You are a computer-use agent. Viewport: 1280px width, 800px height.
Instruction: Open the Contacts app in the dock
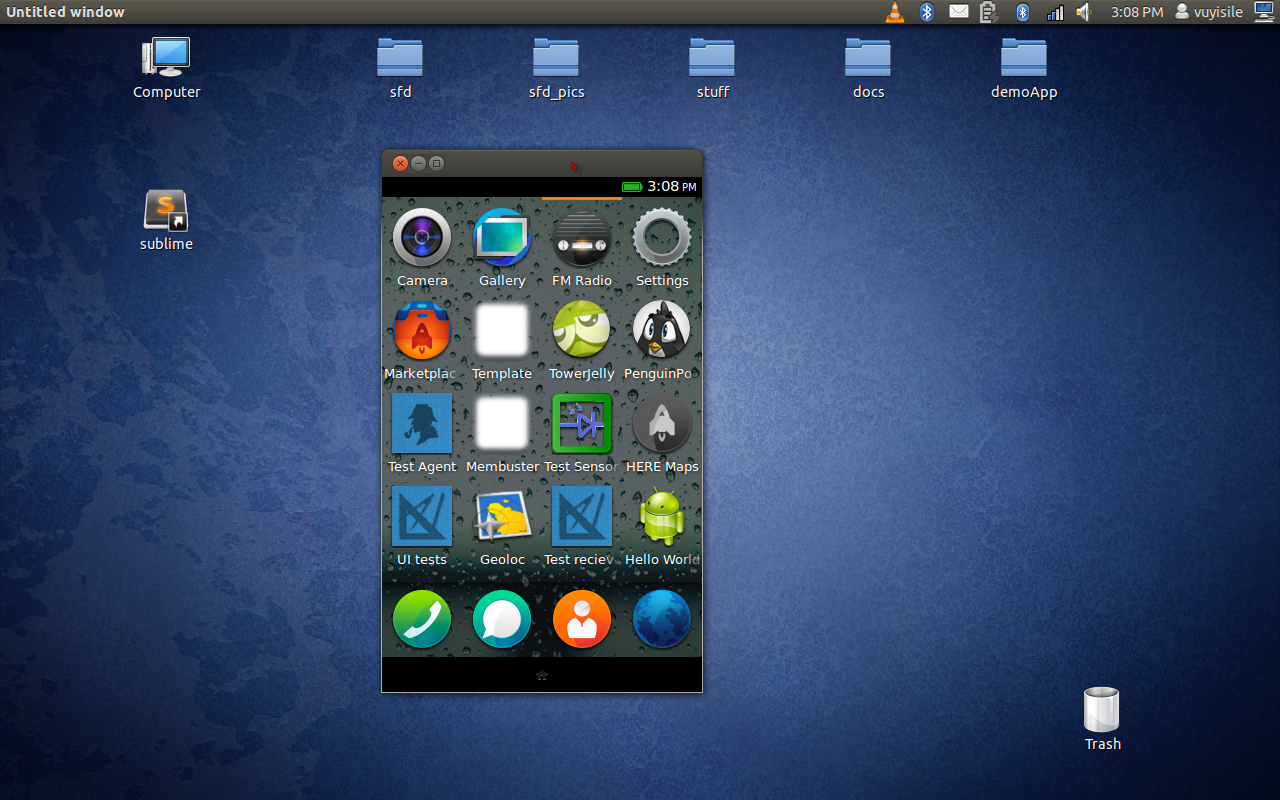click(582, 619)
